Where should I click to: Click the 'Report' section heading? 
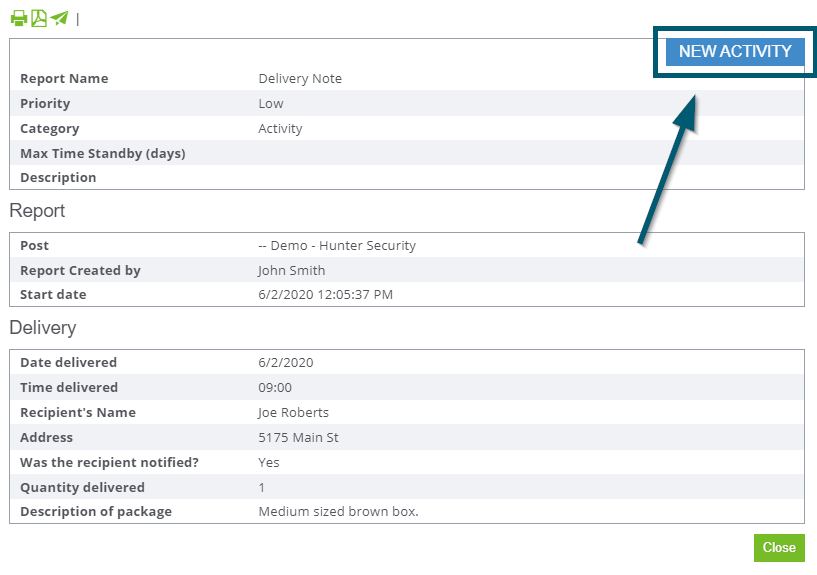pyautogui.click(x=37, y=210)
